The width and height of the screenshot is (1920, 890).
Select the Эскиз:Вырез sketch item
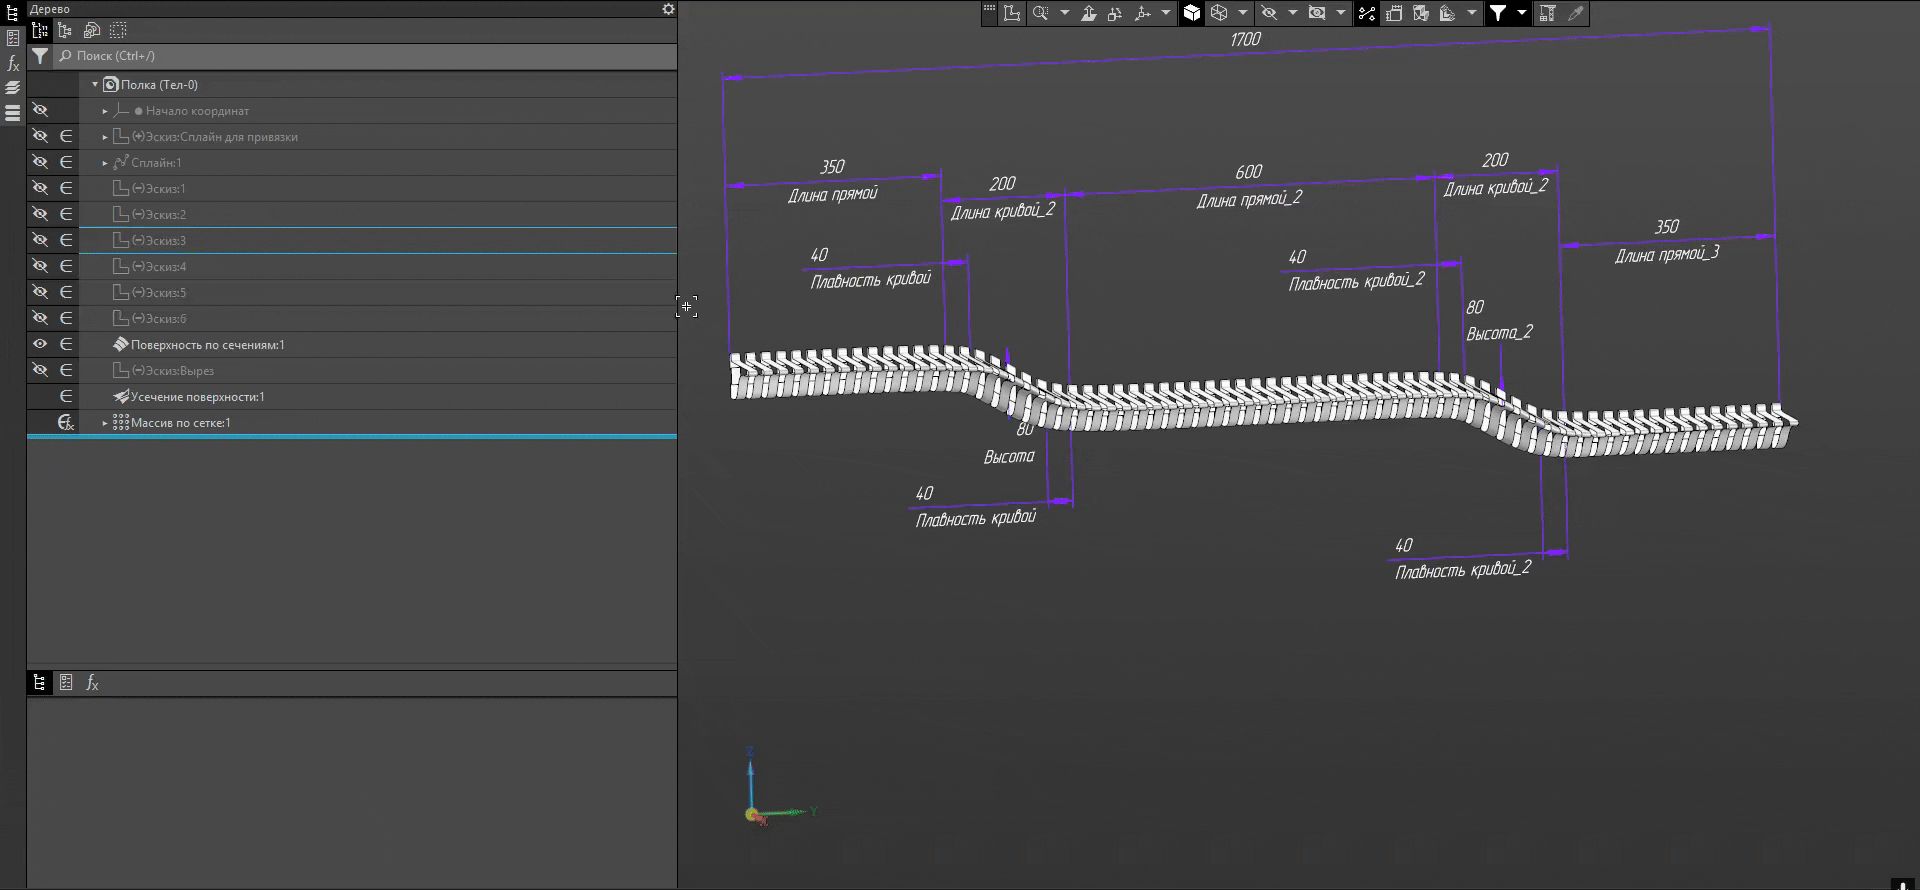(179, 371)
